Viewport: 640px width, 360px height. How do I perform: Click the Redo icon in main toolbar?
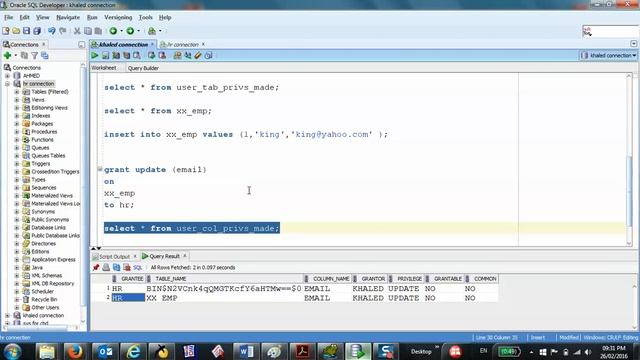(x=62, y=31)
